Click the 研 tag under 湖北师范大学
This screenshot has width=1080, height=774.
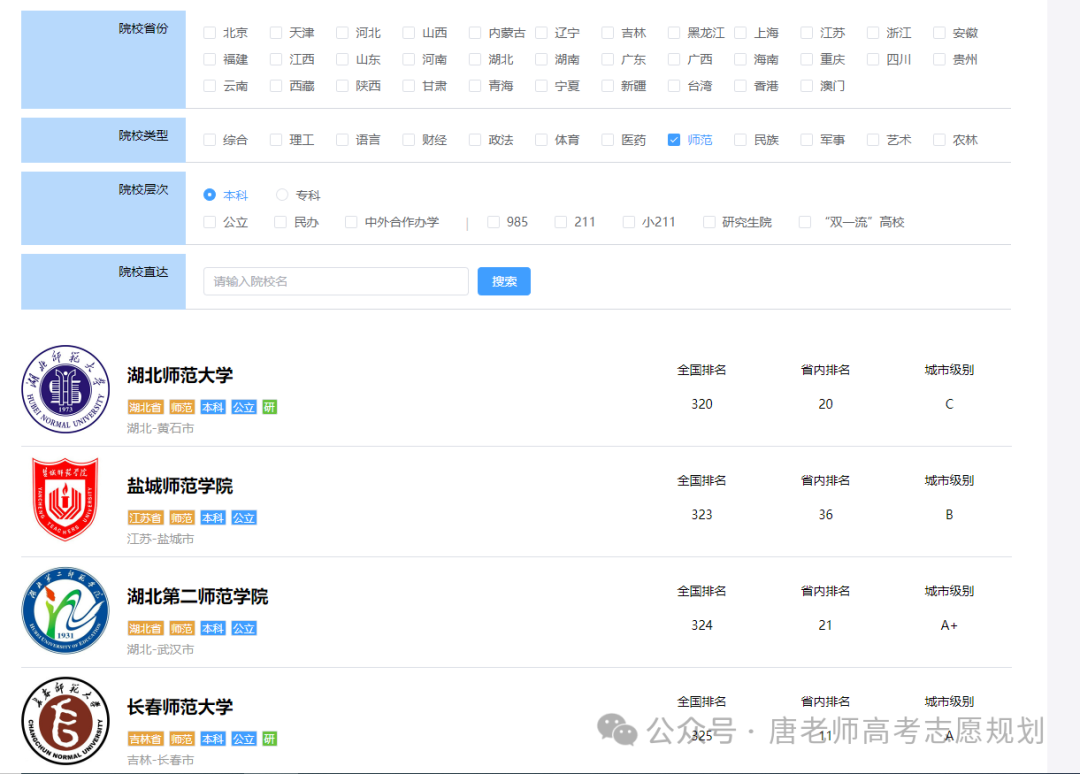click(269, 407)
